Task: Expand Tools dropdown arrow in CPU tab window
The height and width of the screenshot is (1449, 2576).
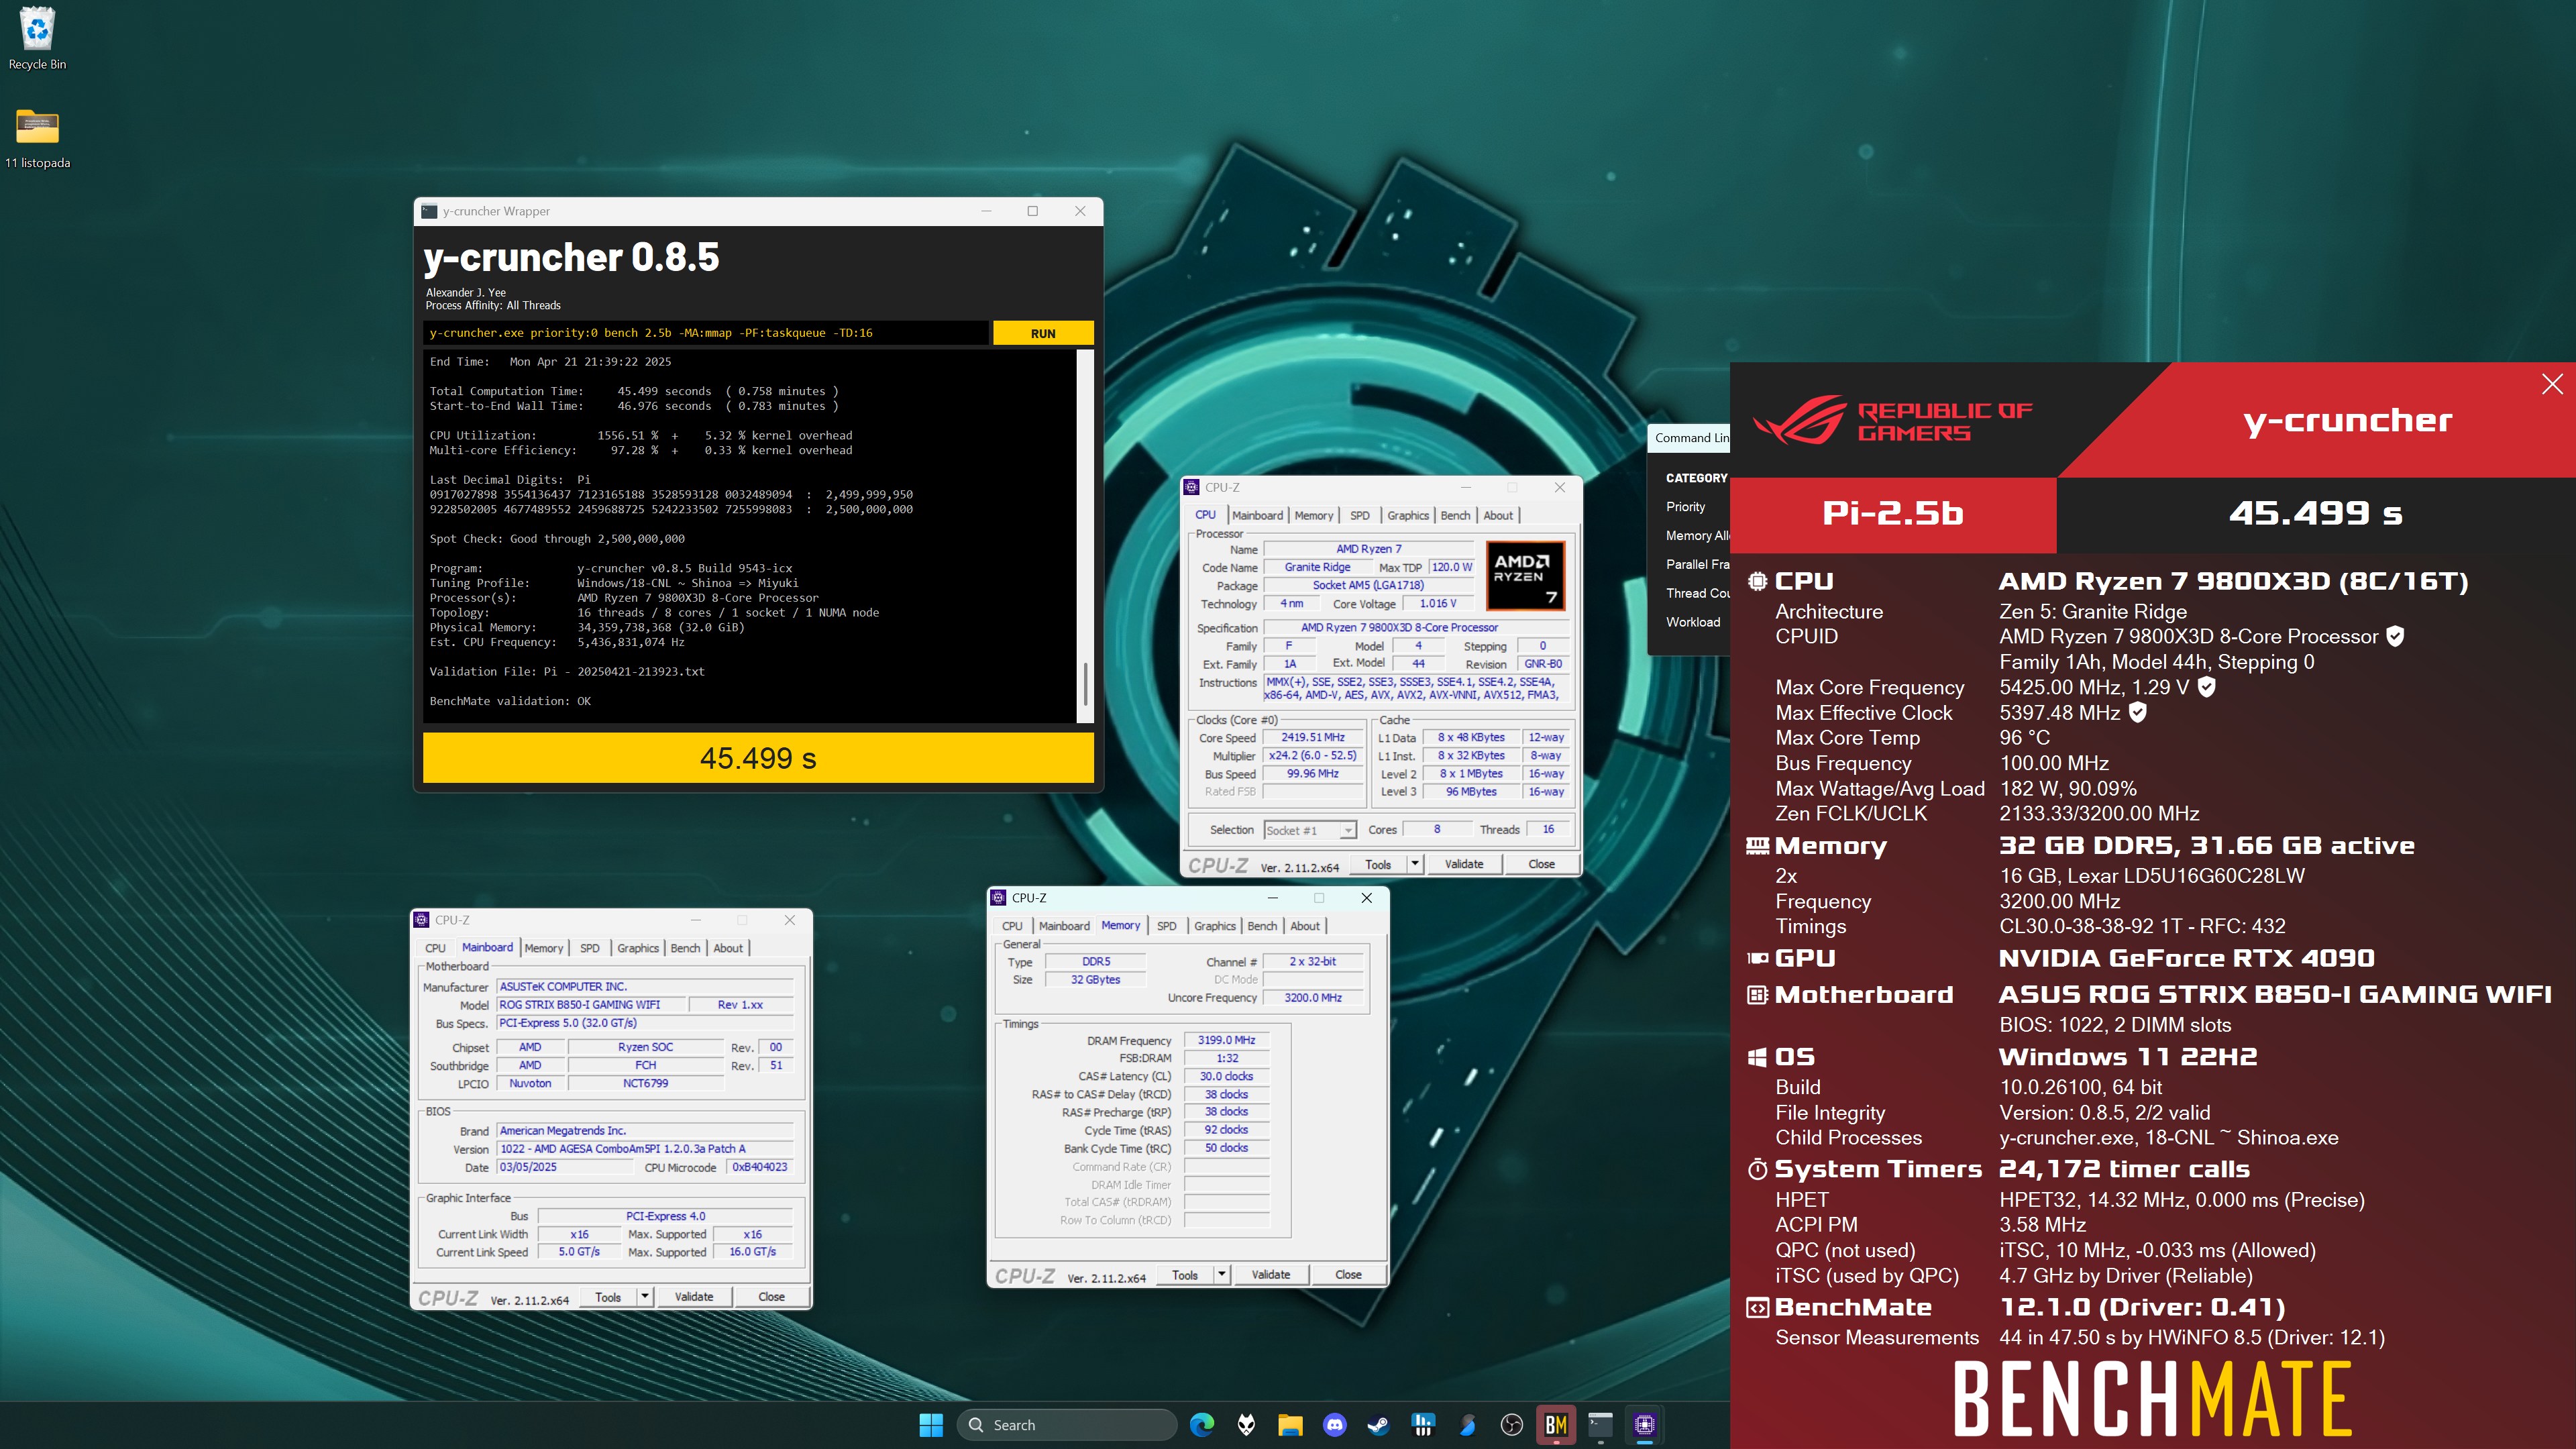Action: [x=1415, y=864]
